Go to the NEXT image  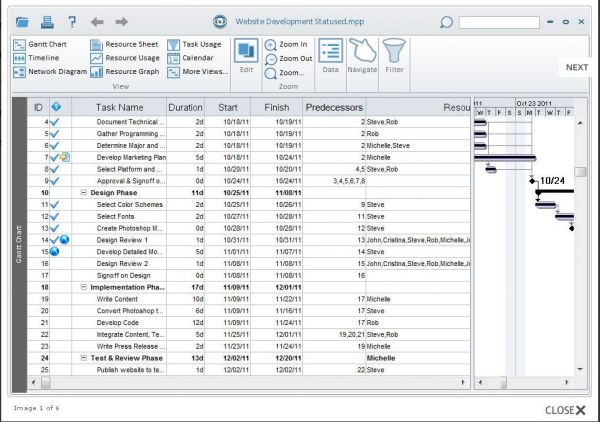click(x=576, y=68)
